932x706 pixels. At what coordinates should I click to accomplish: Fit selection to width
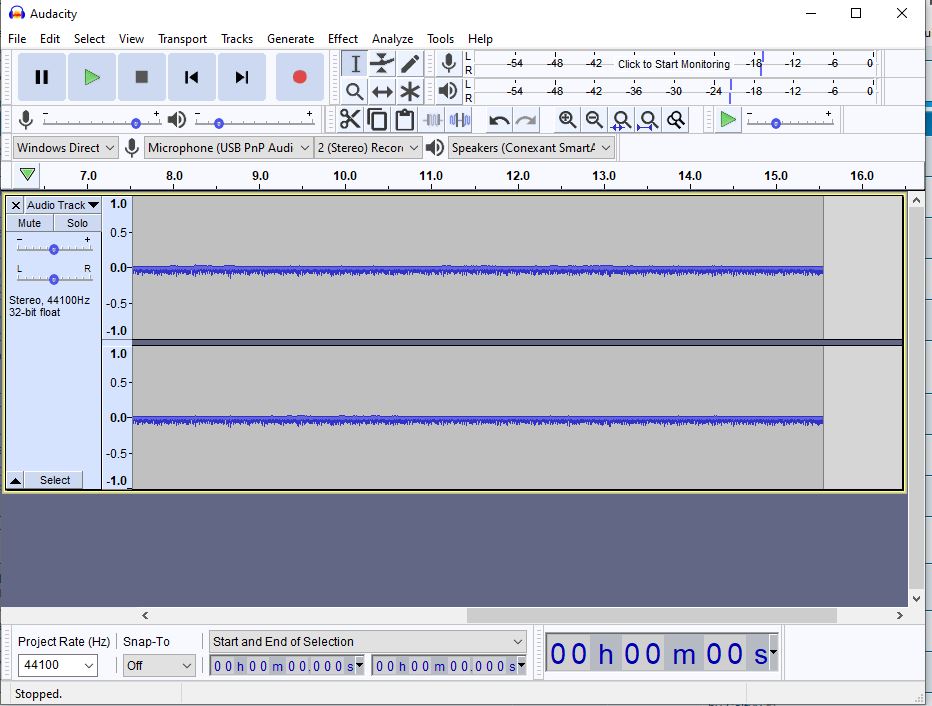621,120
